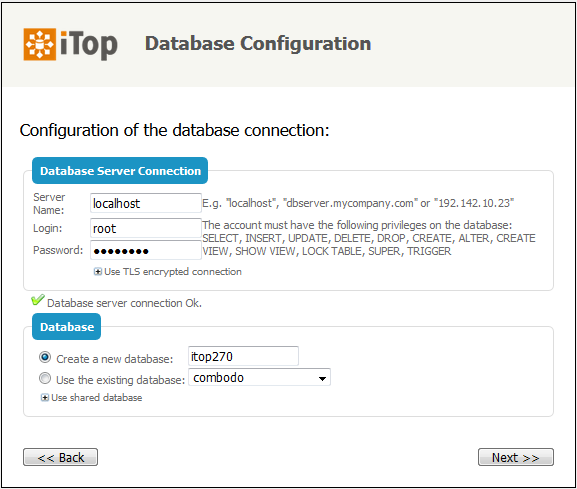577x489 pixels.
Task: Click the iTop wordmark text in header
Action: coord(89,45)
